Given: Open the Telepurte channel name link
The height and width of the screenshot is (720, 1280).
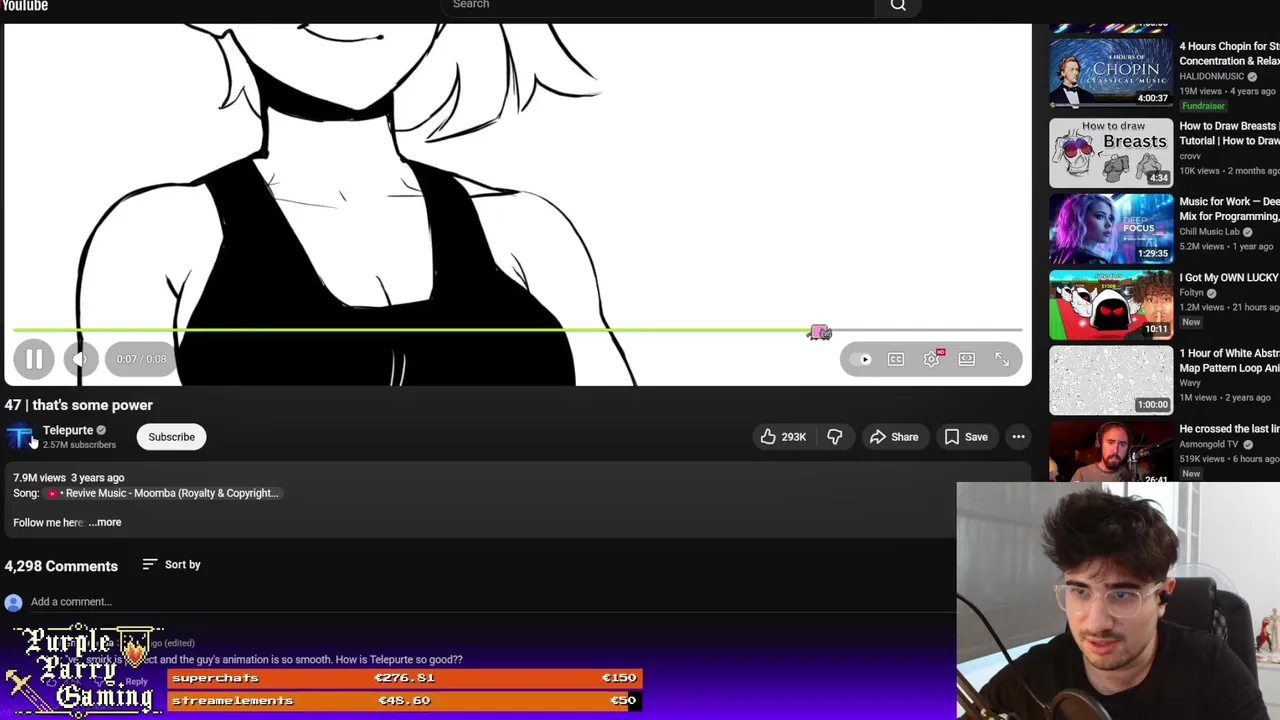Looking at the screenshot, I should 68,430.
